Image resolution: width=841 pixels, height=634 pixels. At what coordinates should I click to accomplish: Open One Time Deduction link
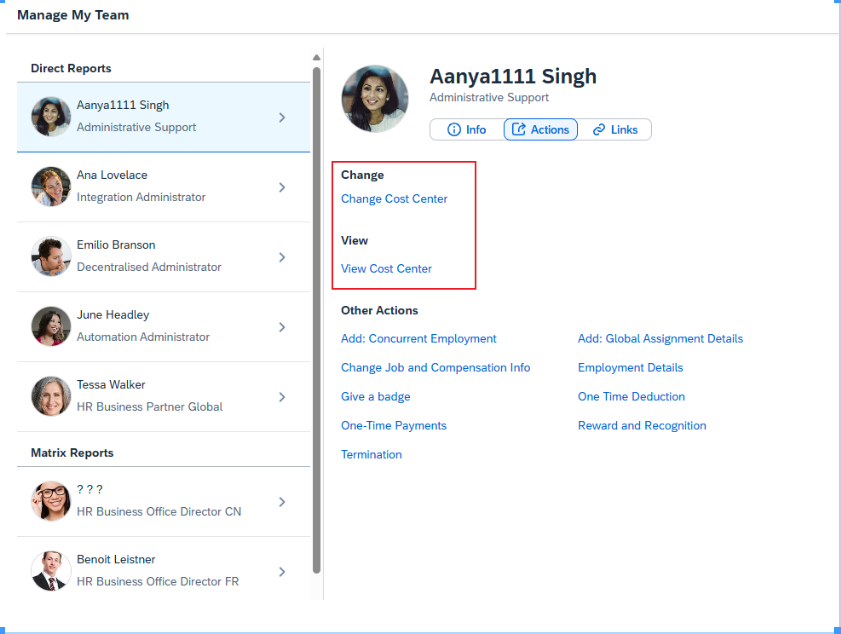pos(631,397)
